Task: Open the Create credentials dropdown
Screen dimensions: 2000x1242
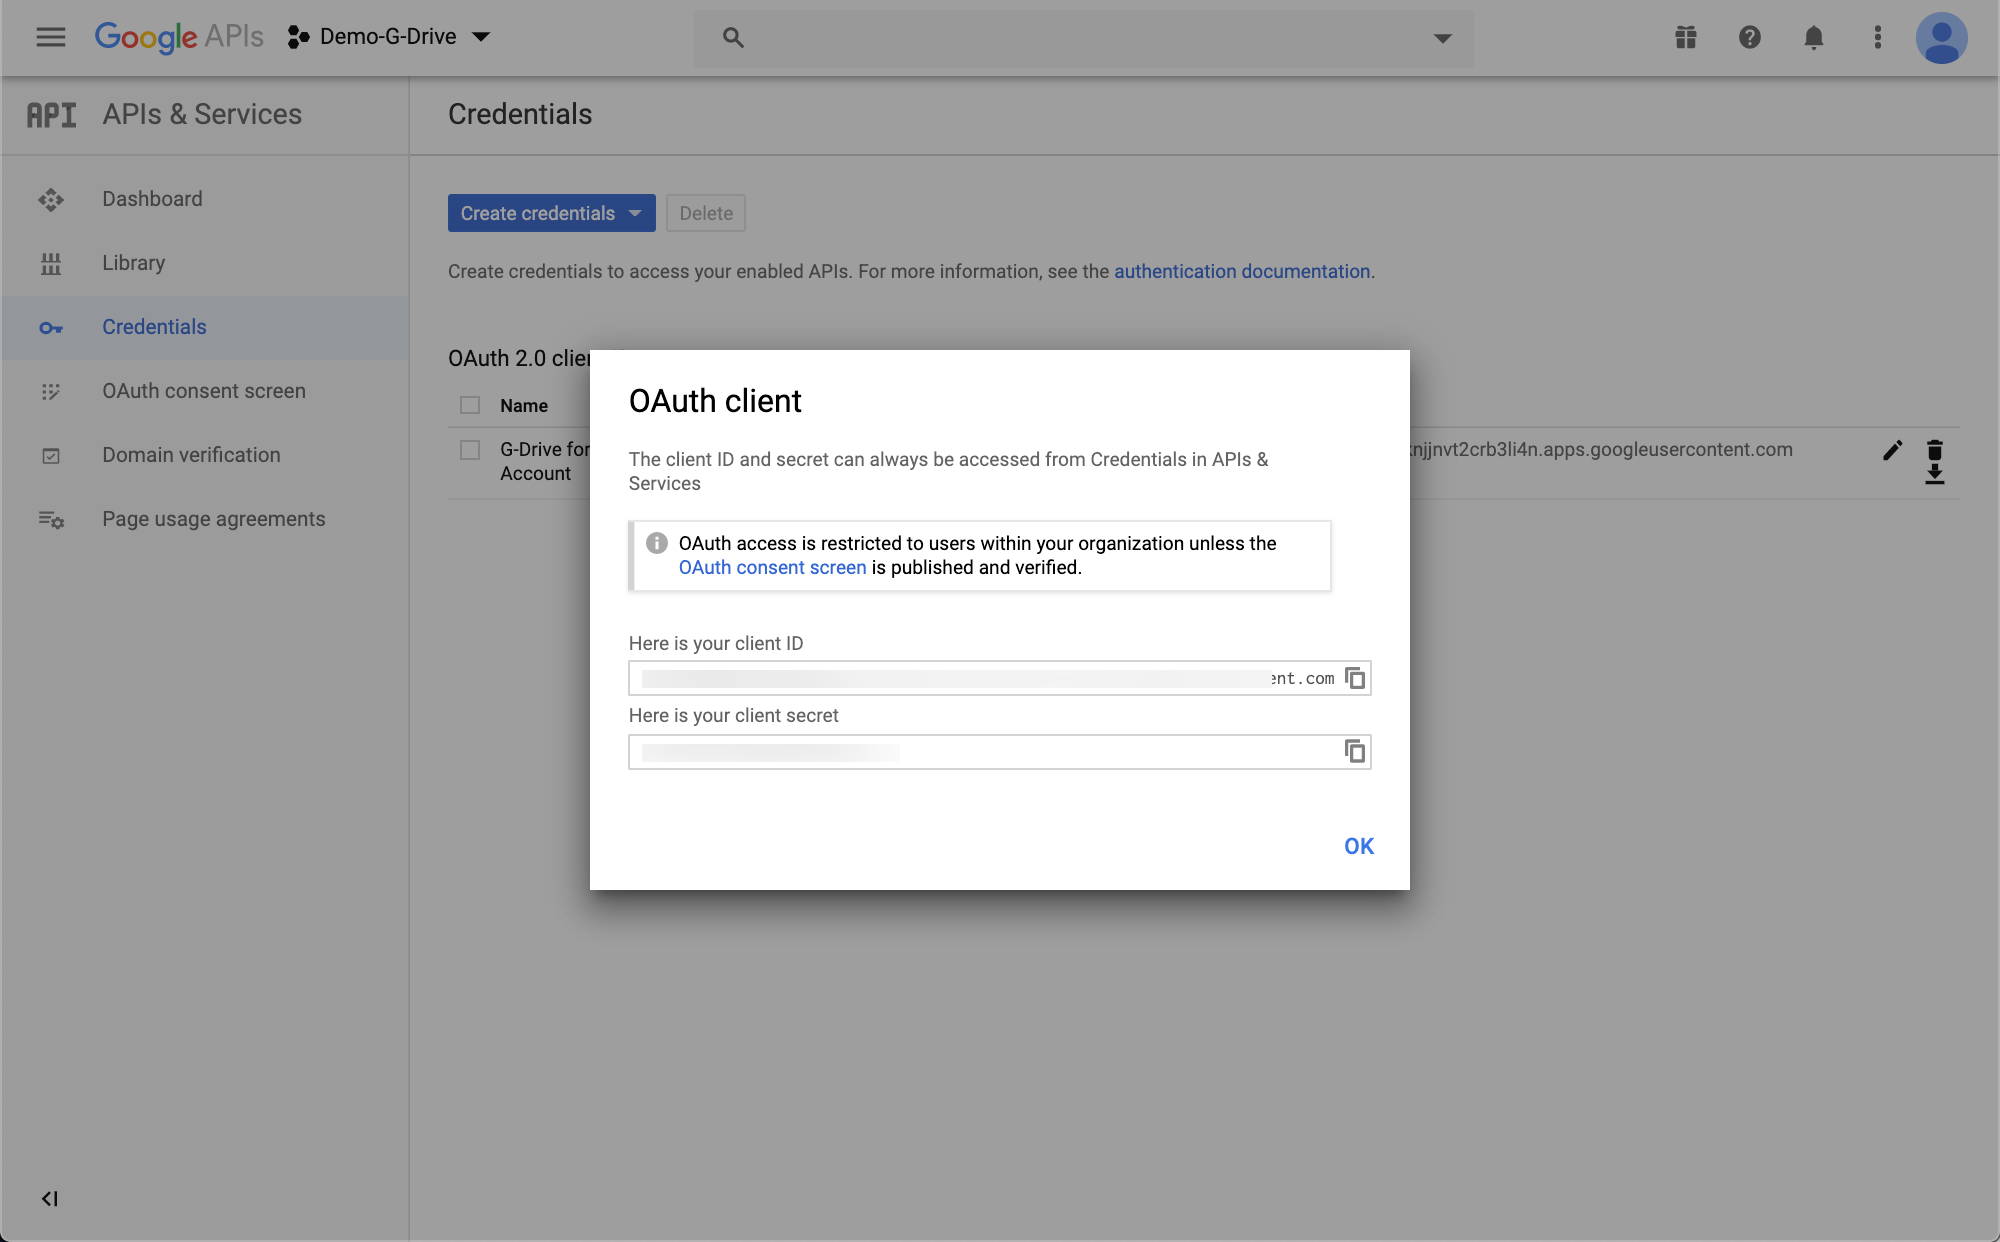Action: [x=551, y=213]
